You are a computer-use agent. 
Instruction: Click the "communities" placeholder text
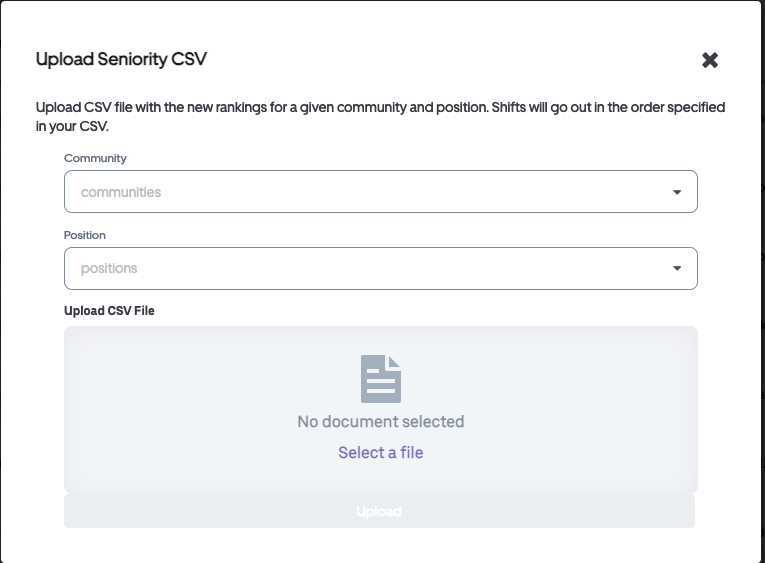point(121,192)
